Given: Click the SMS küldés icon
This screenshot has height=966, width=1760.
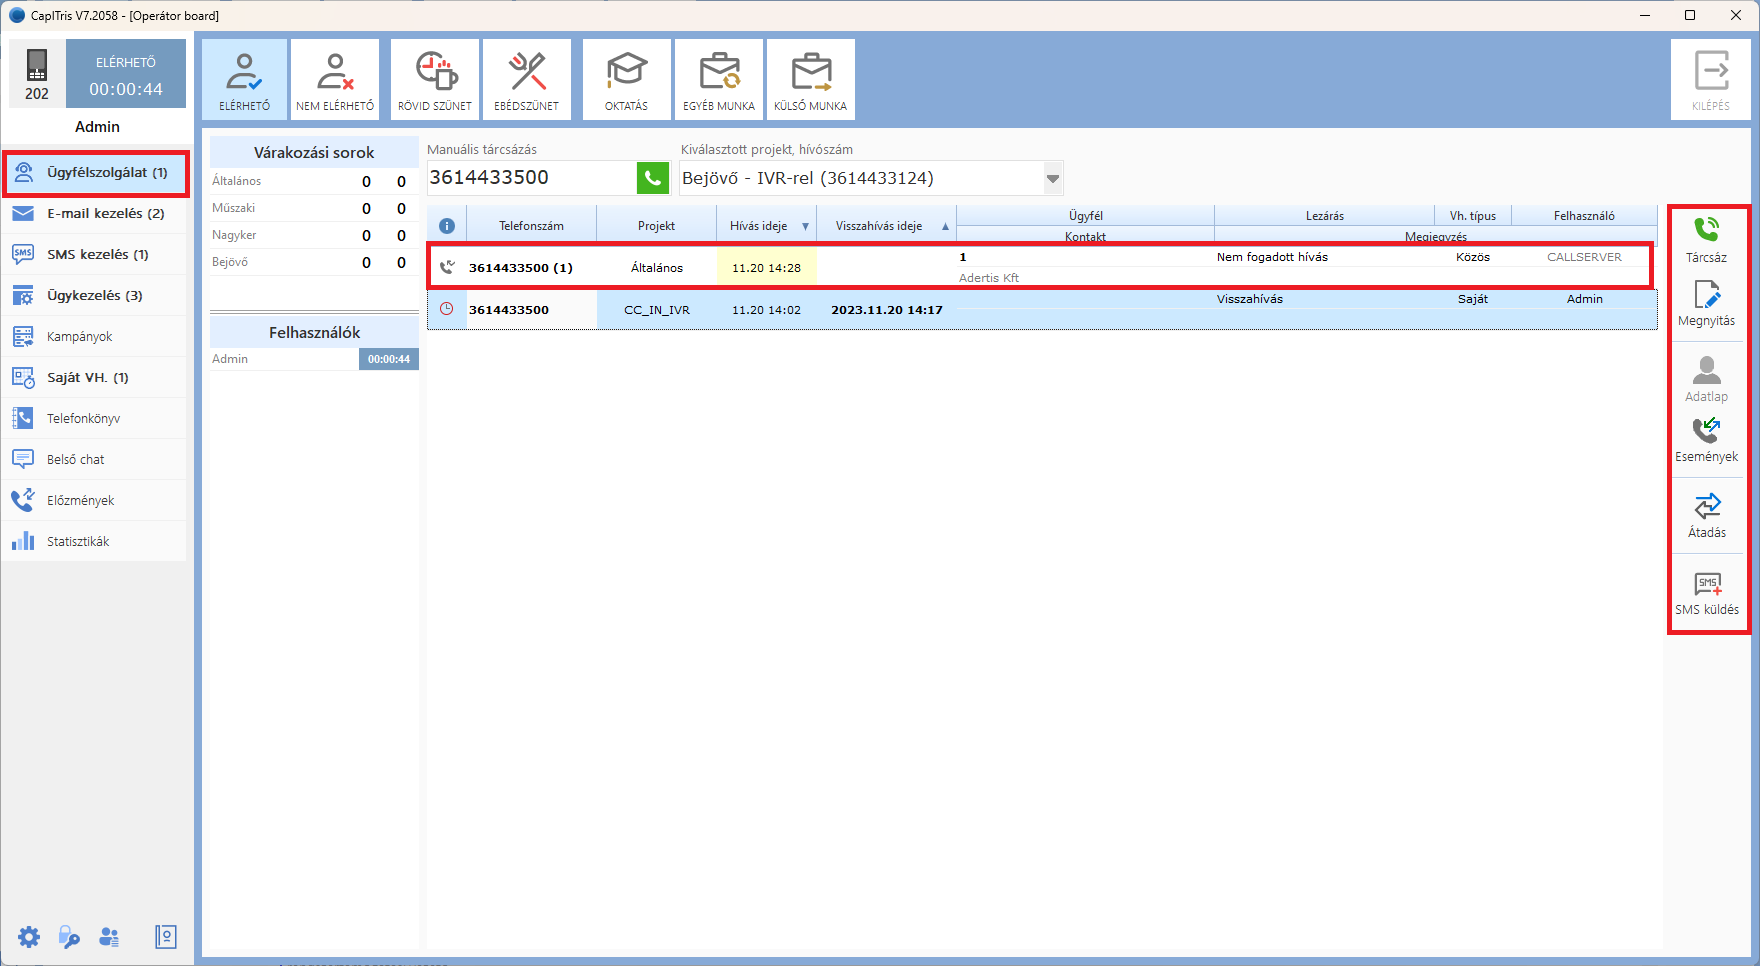Looking at the screenshot, I should [x=1706, y=593].
